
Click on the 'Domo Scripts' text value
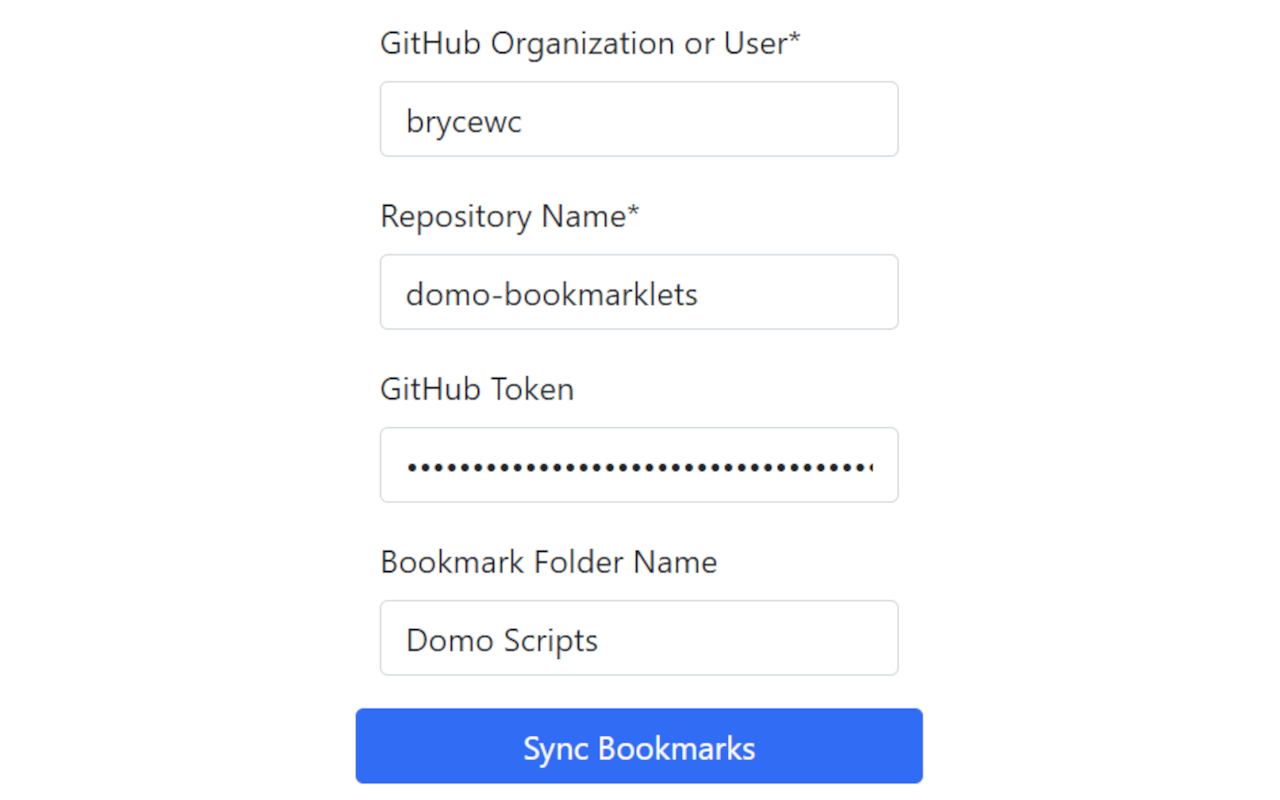point(501,640)
